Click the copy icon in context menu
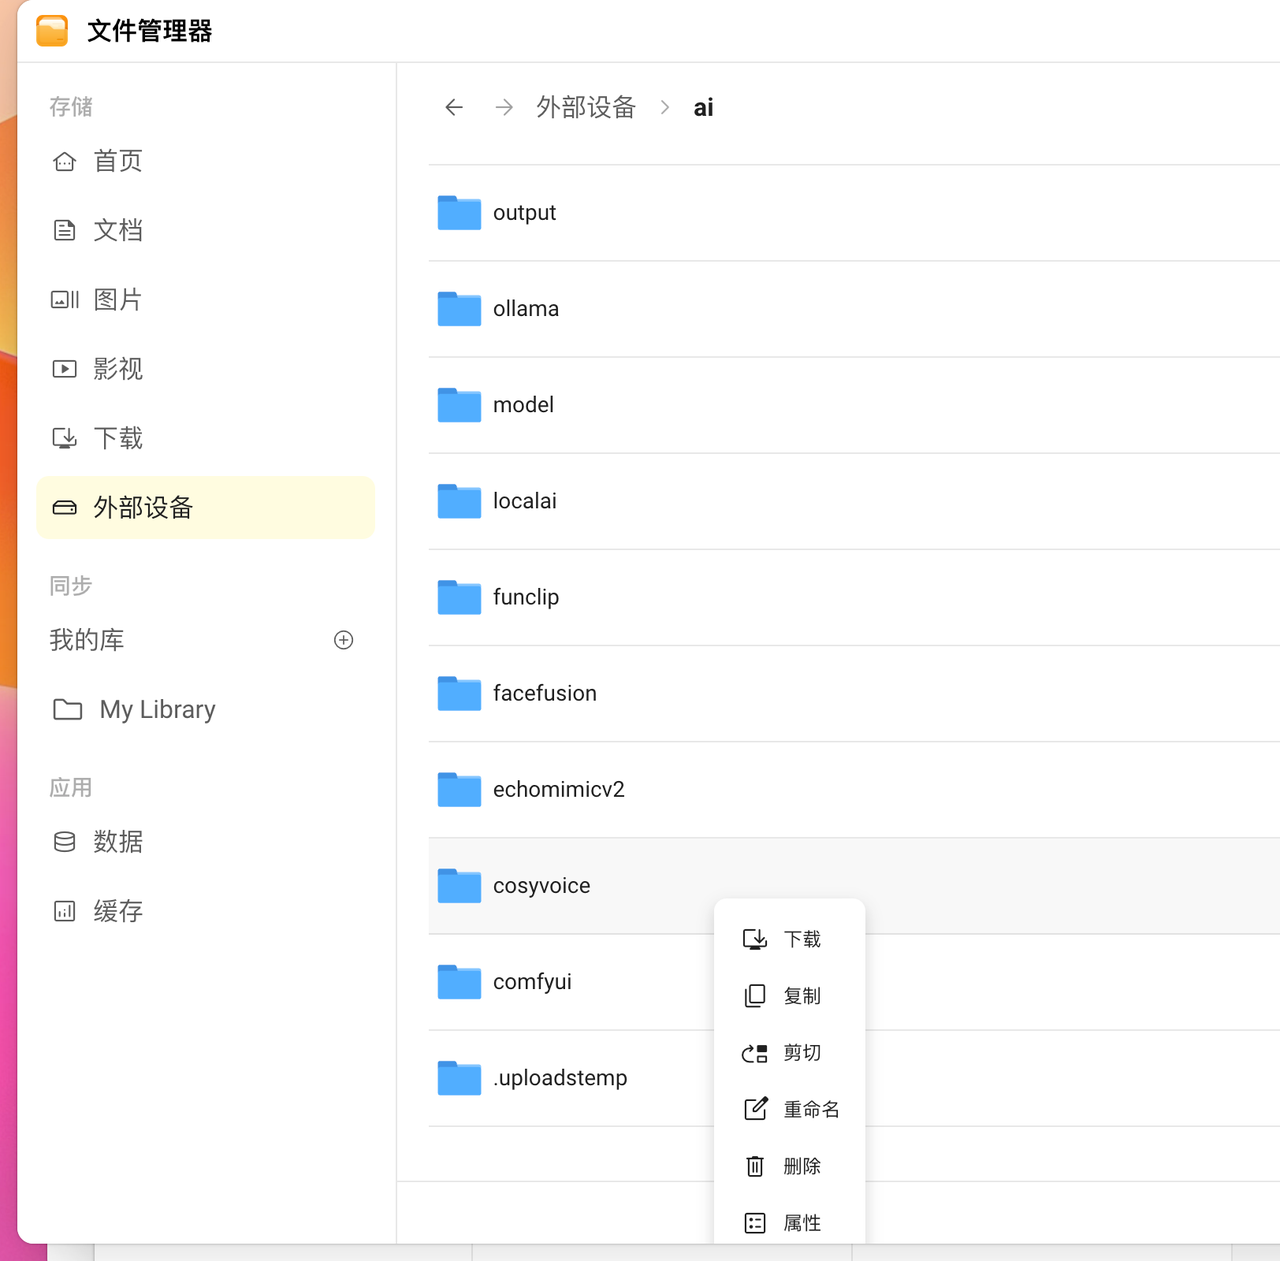This screenshot has height=1261, width=1280. 755,996
